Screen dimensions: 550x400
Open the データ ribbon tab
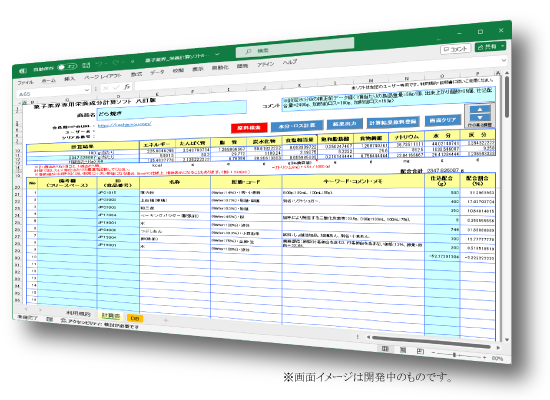point(157,72)
